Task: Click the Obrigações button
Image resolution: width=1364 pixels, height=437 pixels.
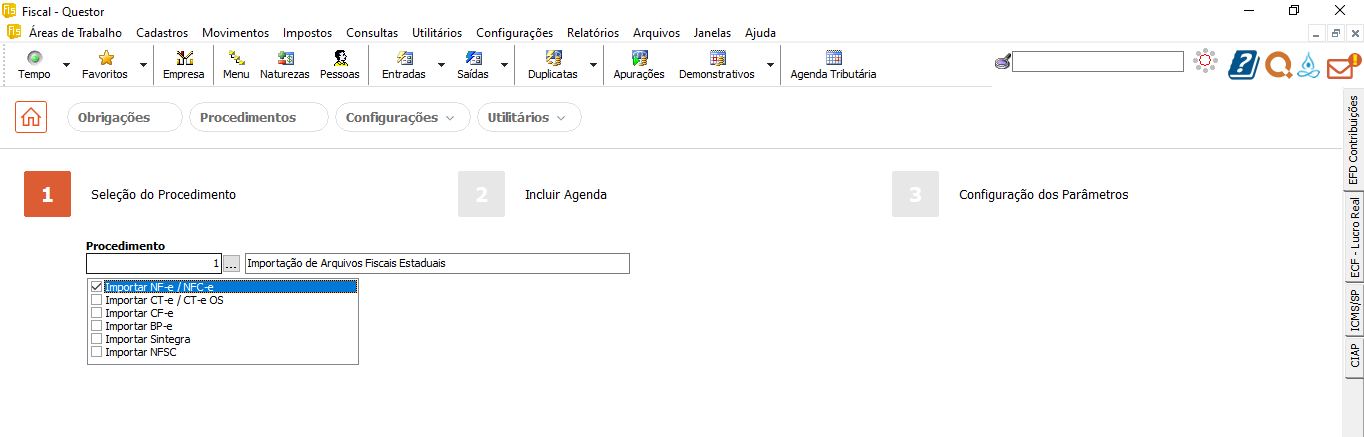Action: [x=124, y=117]
